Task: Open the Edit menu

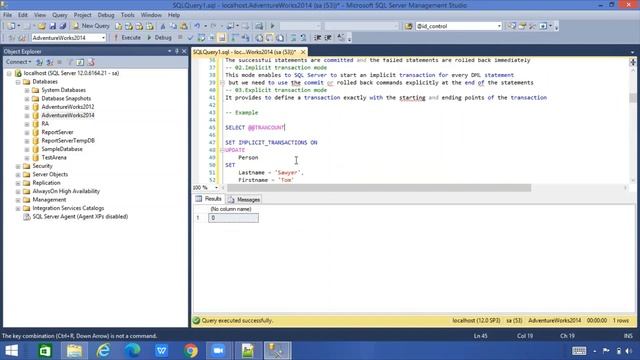Action: 23,15
